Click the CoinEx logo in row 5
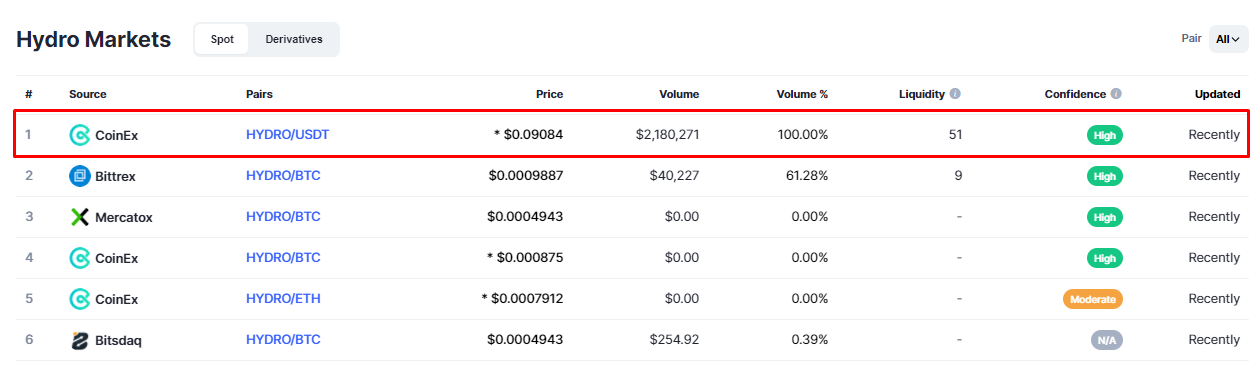 point(79,299)
